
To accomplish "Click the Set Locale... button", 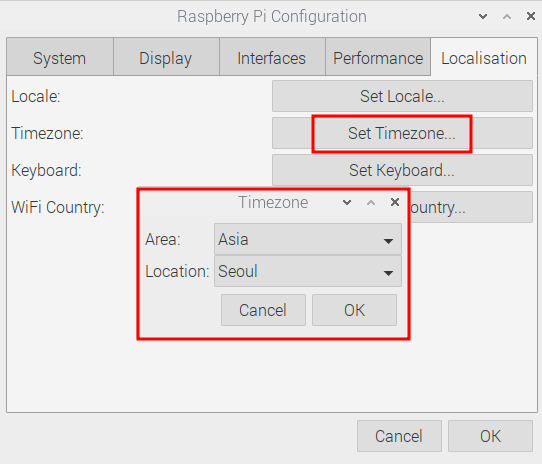I will (402, 96).
